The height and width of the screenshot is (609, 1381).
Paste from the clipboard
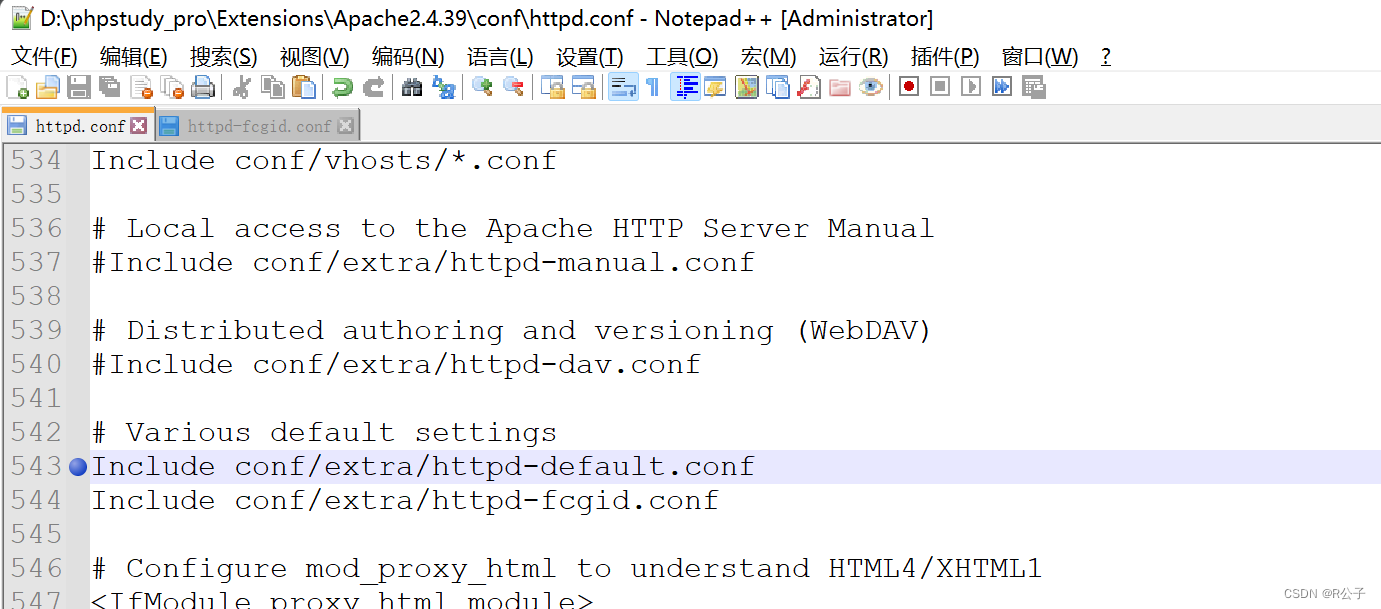pos(304,87)
